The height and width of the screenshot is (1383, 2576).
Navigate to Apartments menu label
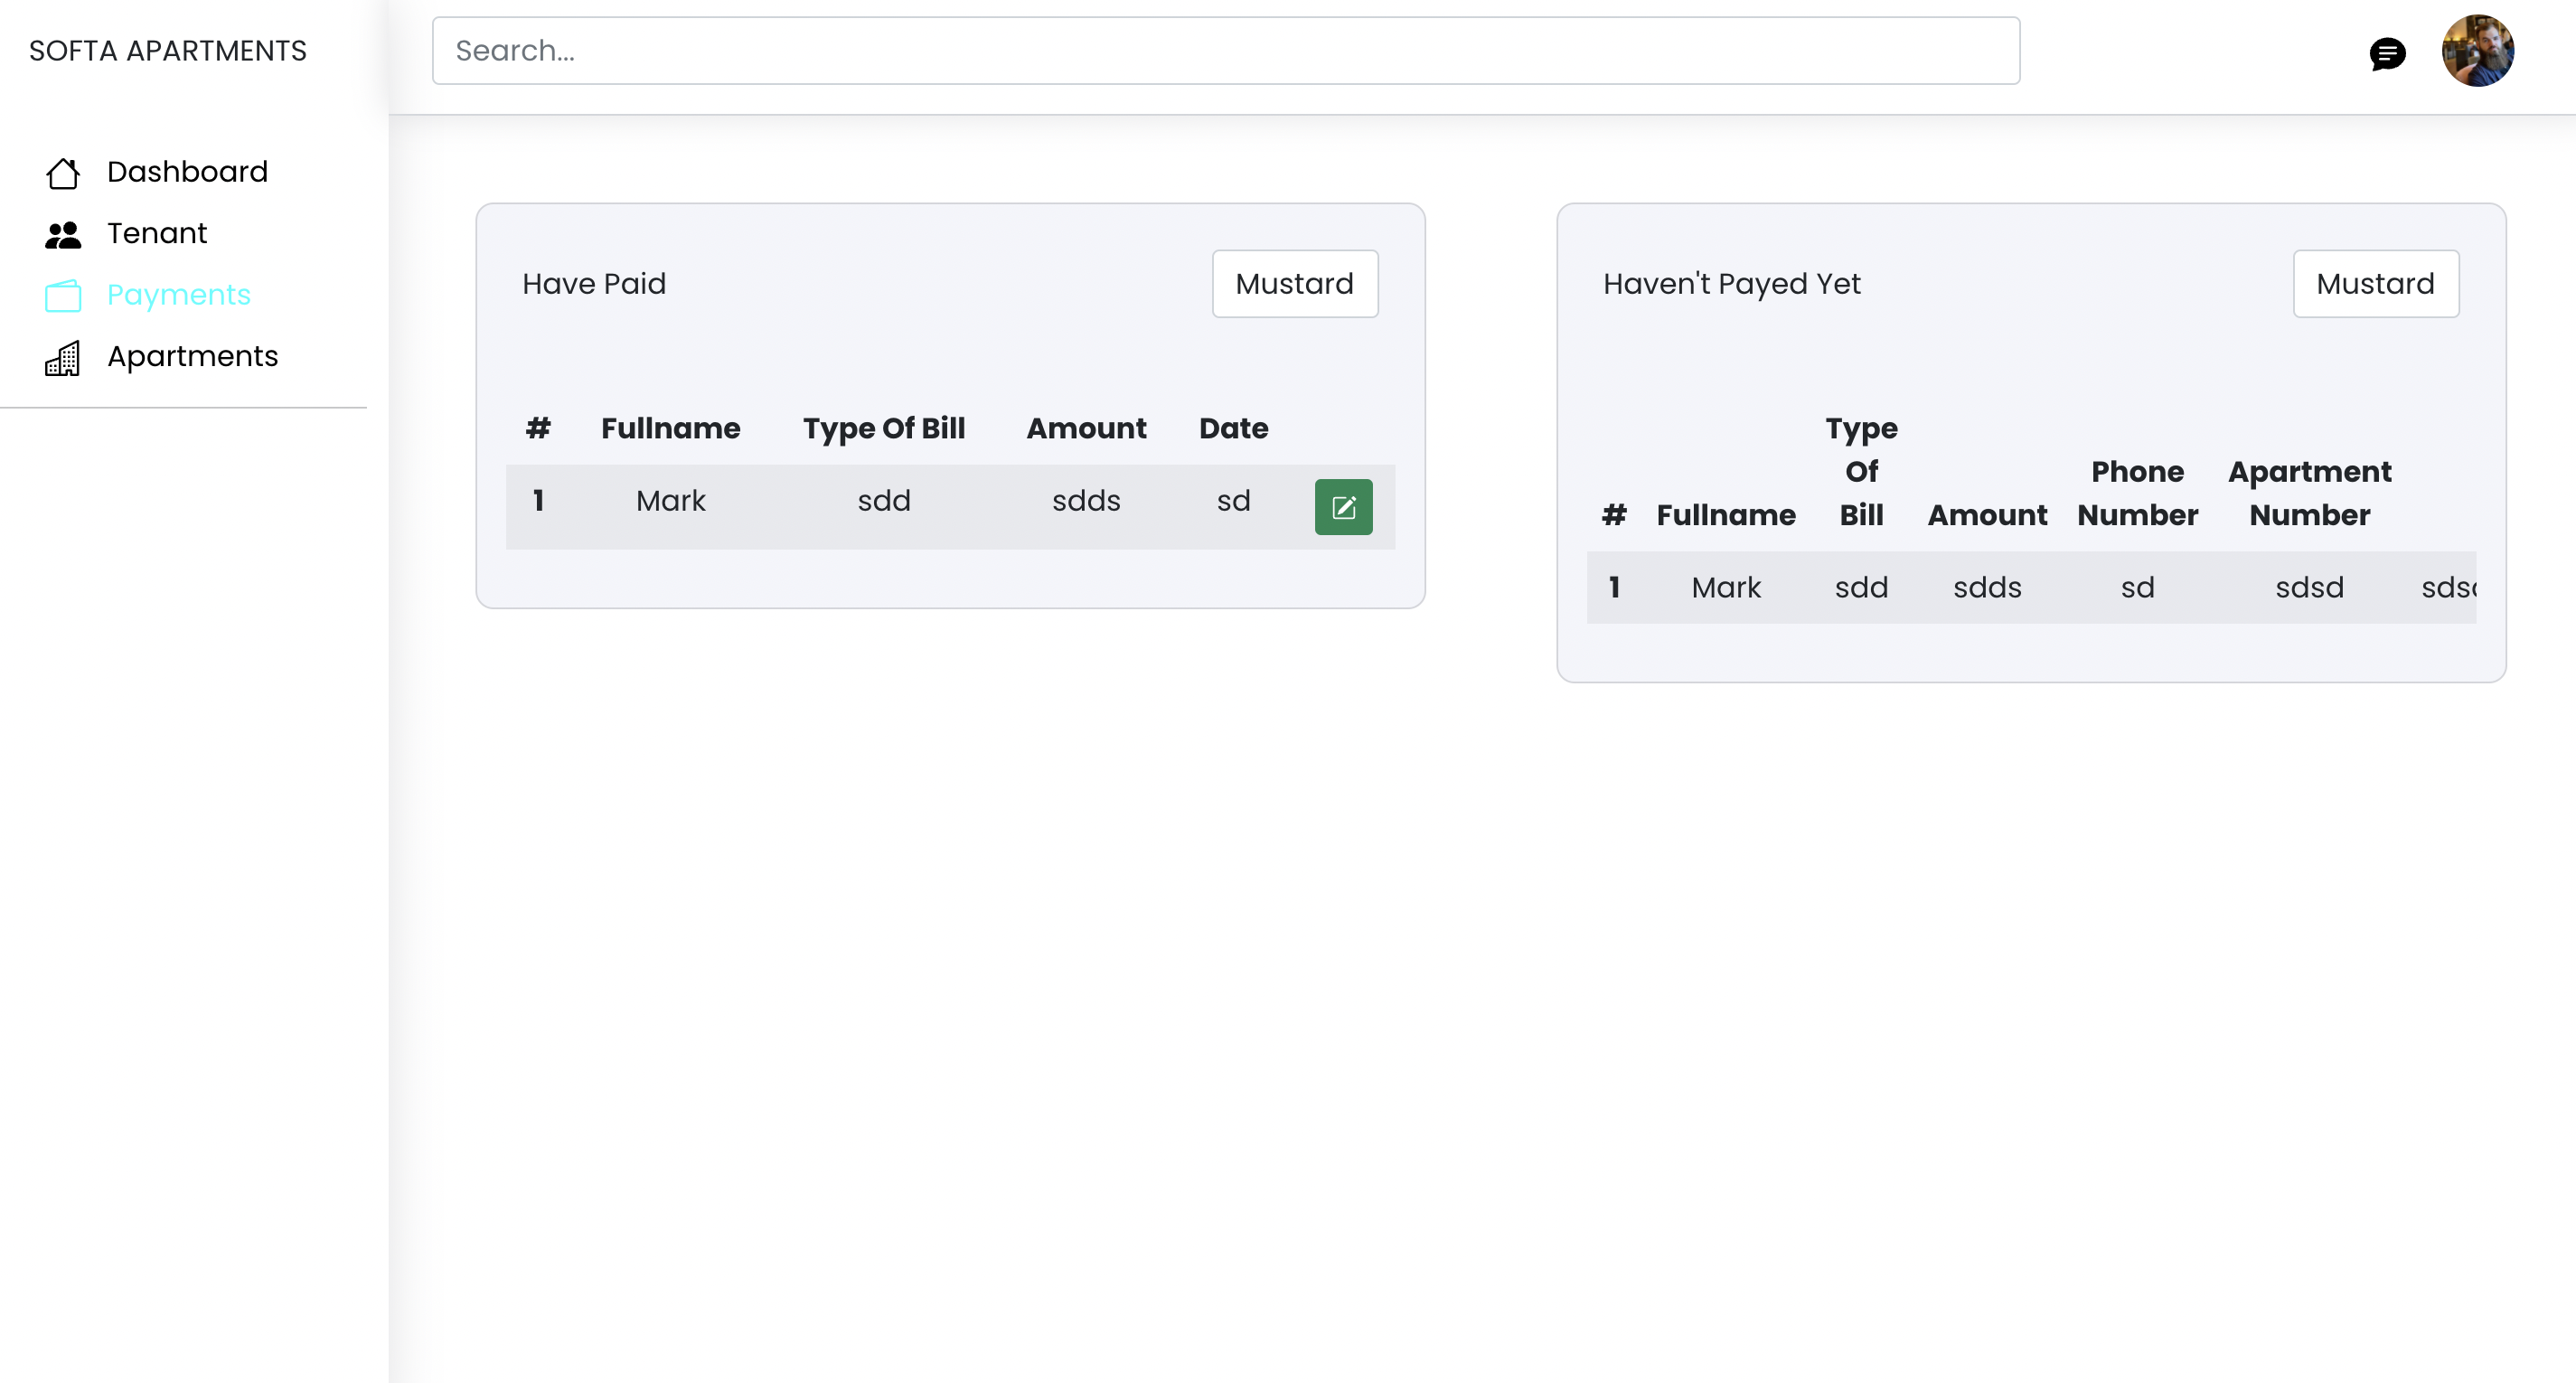click(x=192, y=356)
